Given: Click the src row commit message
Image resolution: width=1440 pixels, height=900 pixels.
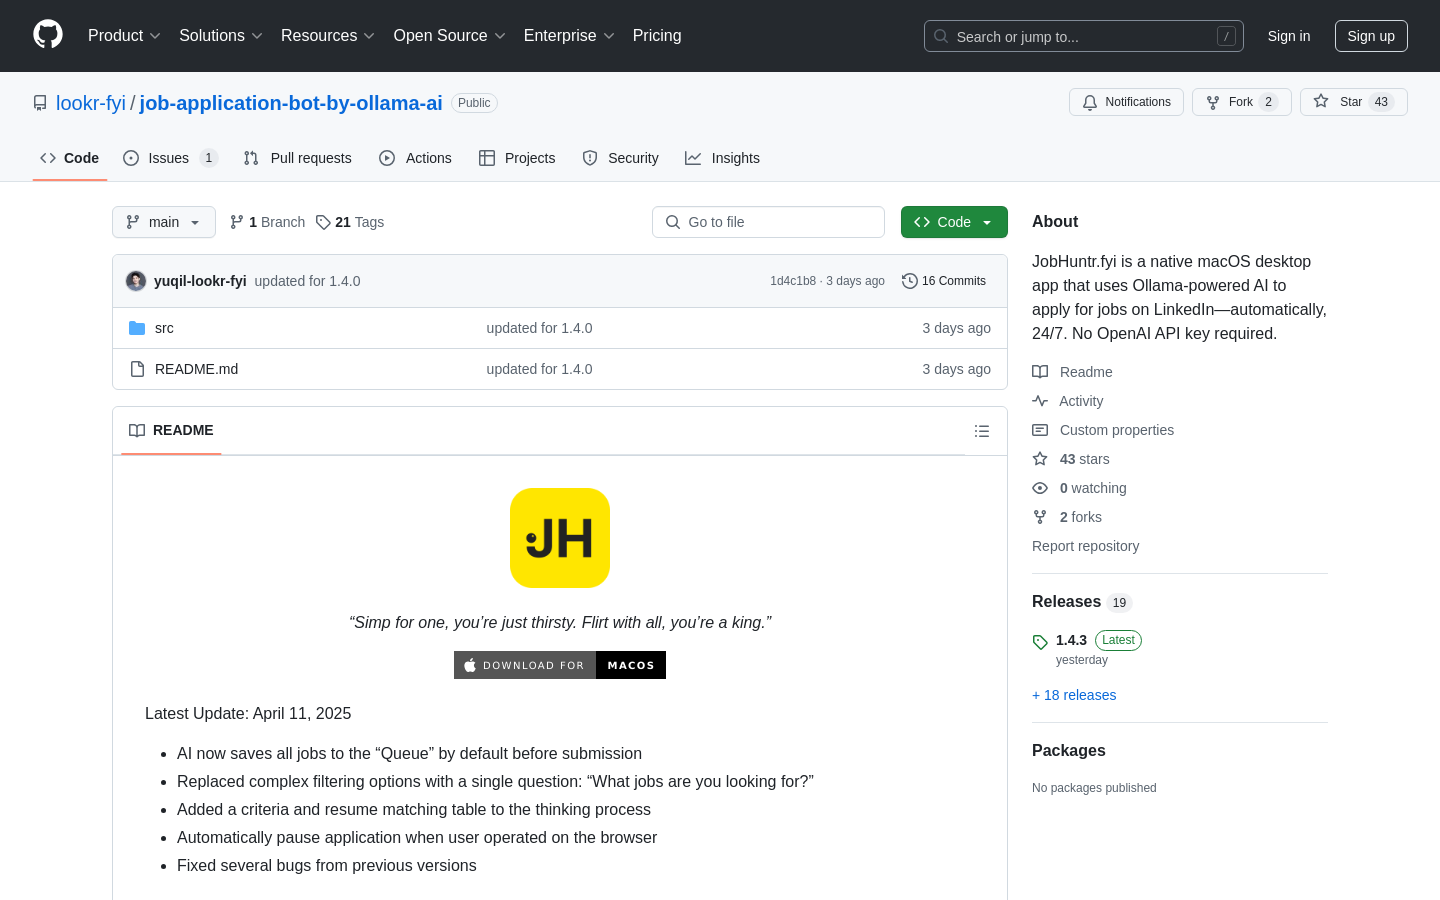Looking at the screenshot, I should tap(539, 328).
